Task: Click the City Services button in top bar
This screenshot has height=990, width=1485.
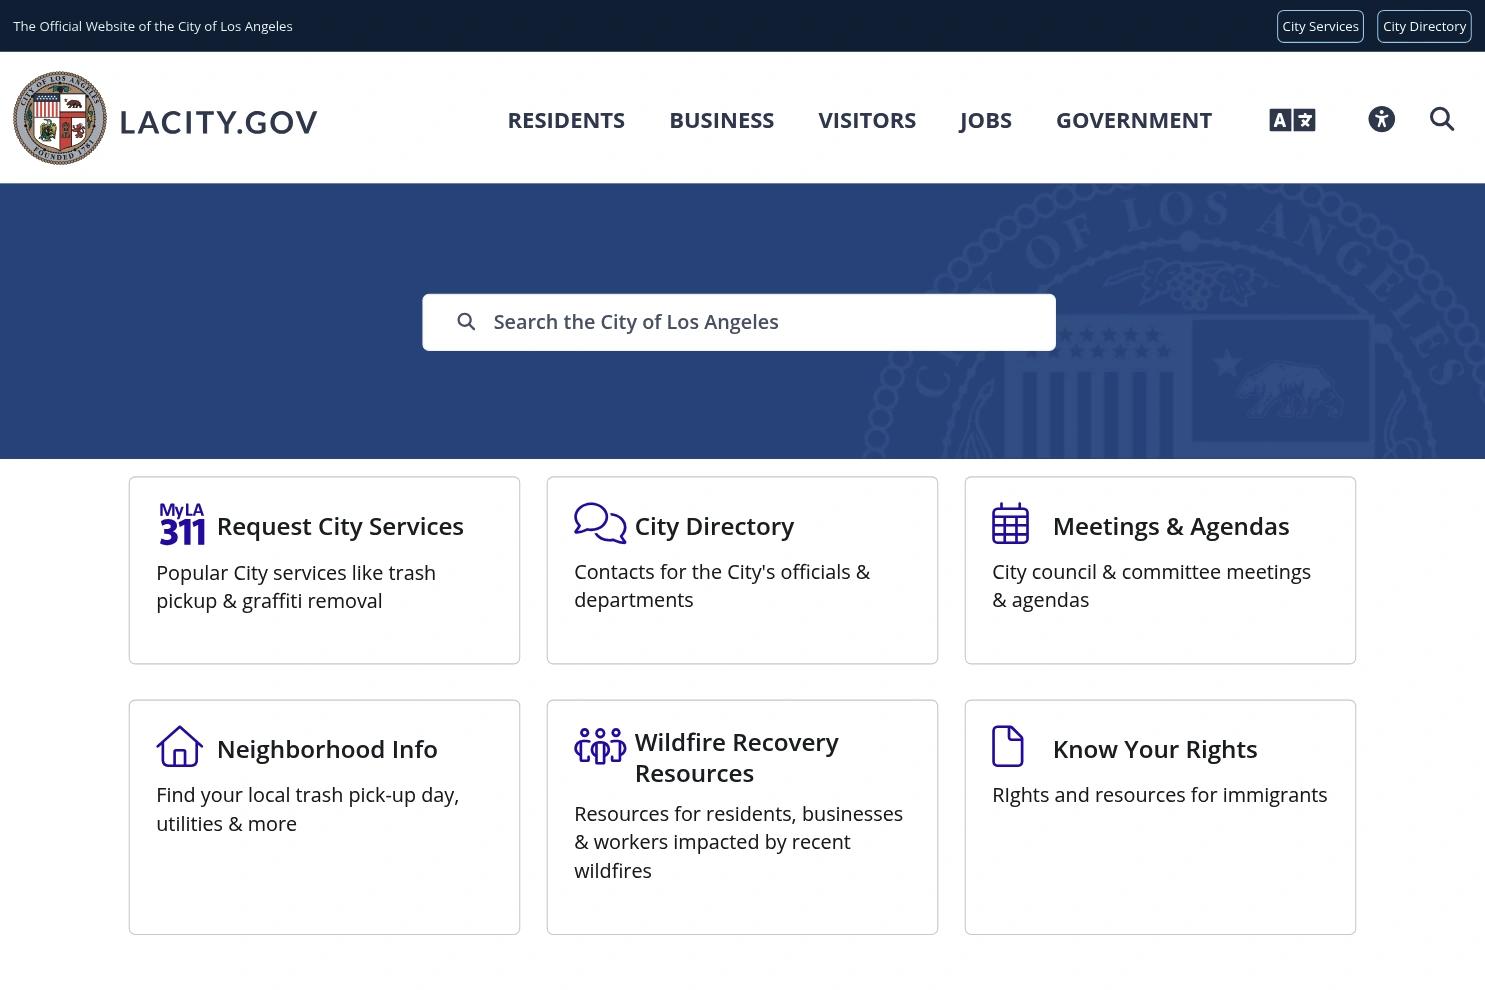Action: click(x=1320, y=26)
